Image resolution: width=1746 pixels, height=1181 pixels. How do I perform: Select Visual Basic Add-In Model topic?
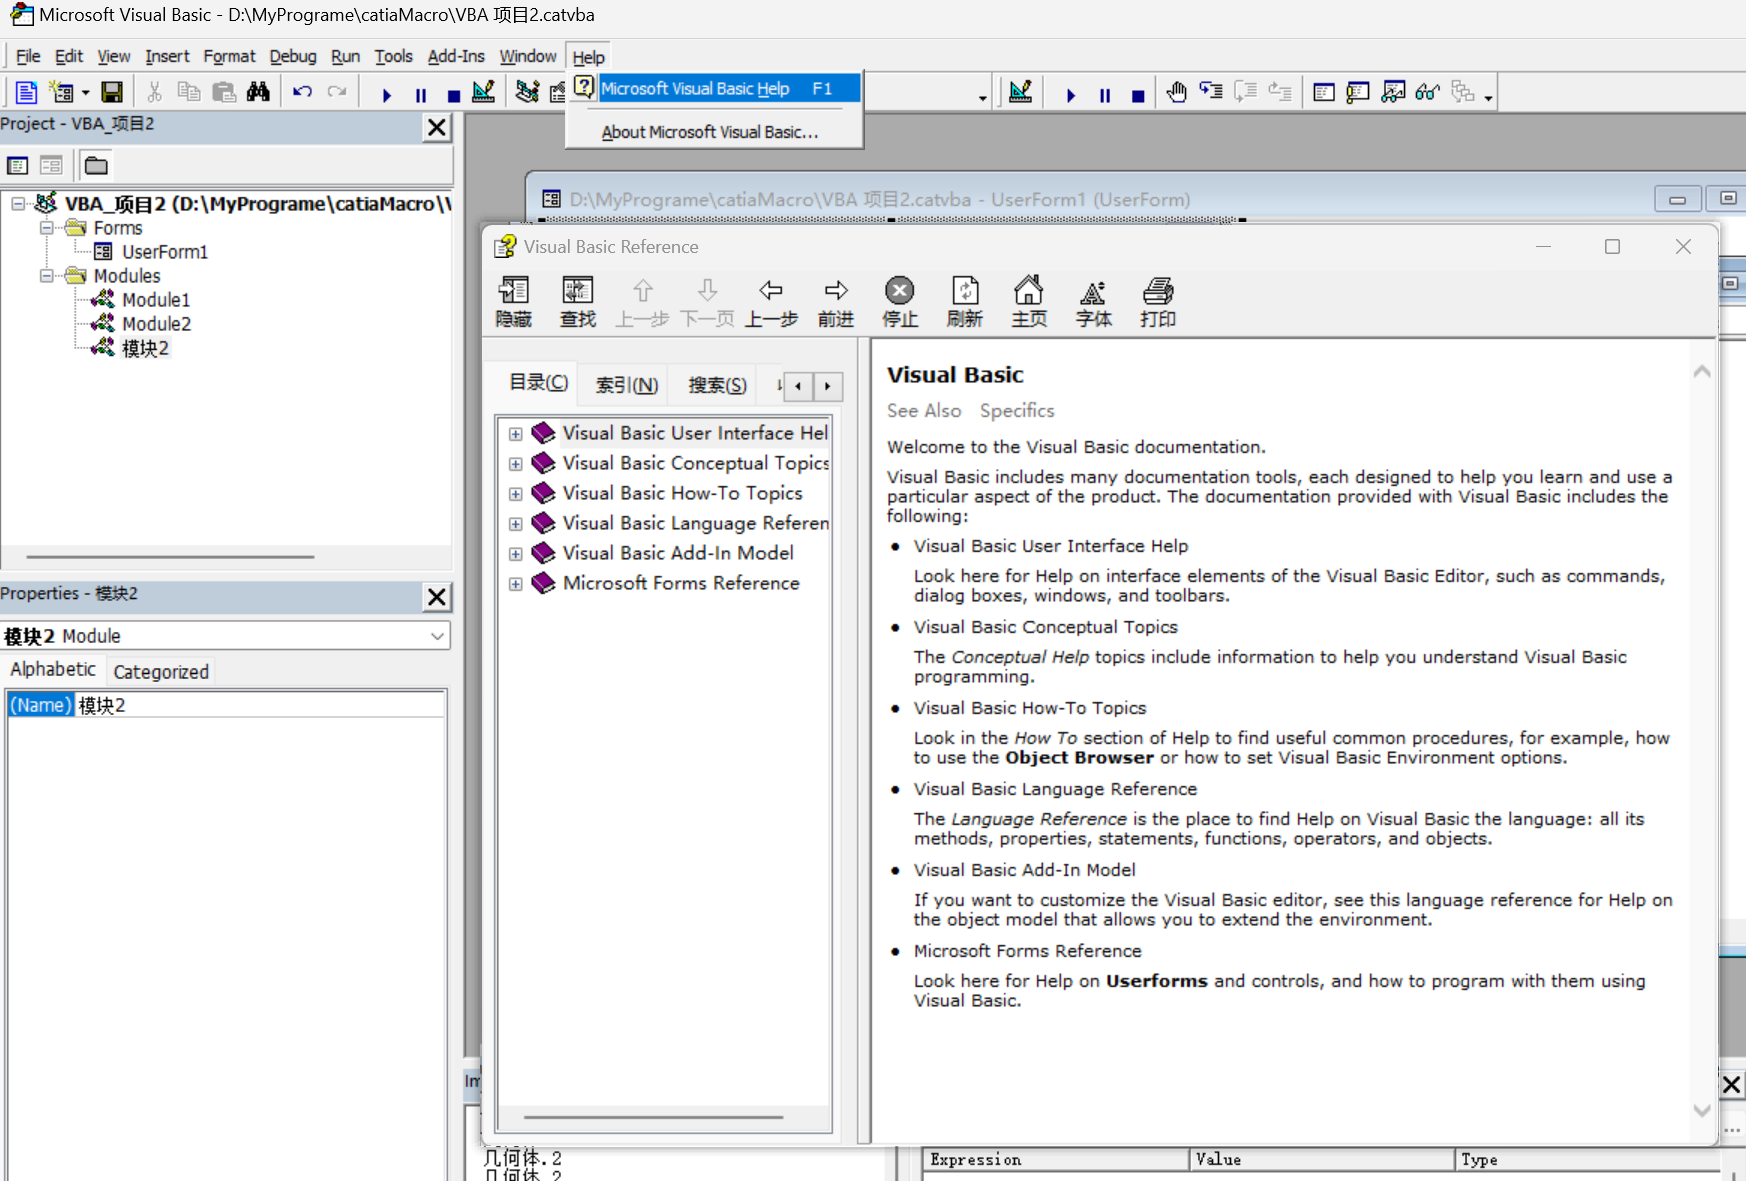click(678, 553)
